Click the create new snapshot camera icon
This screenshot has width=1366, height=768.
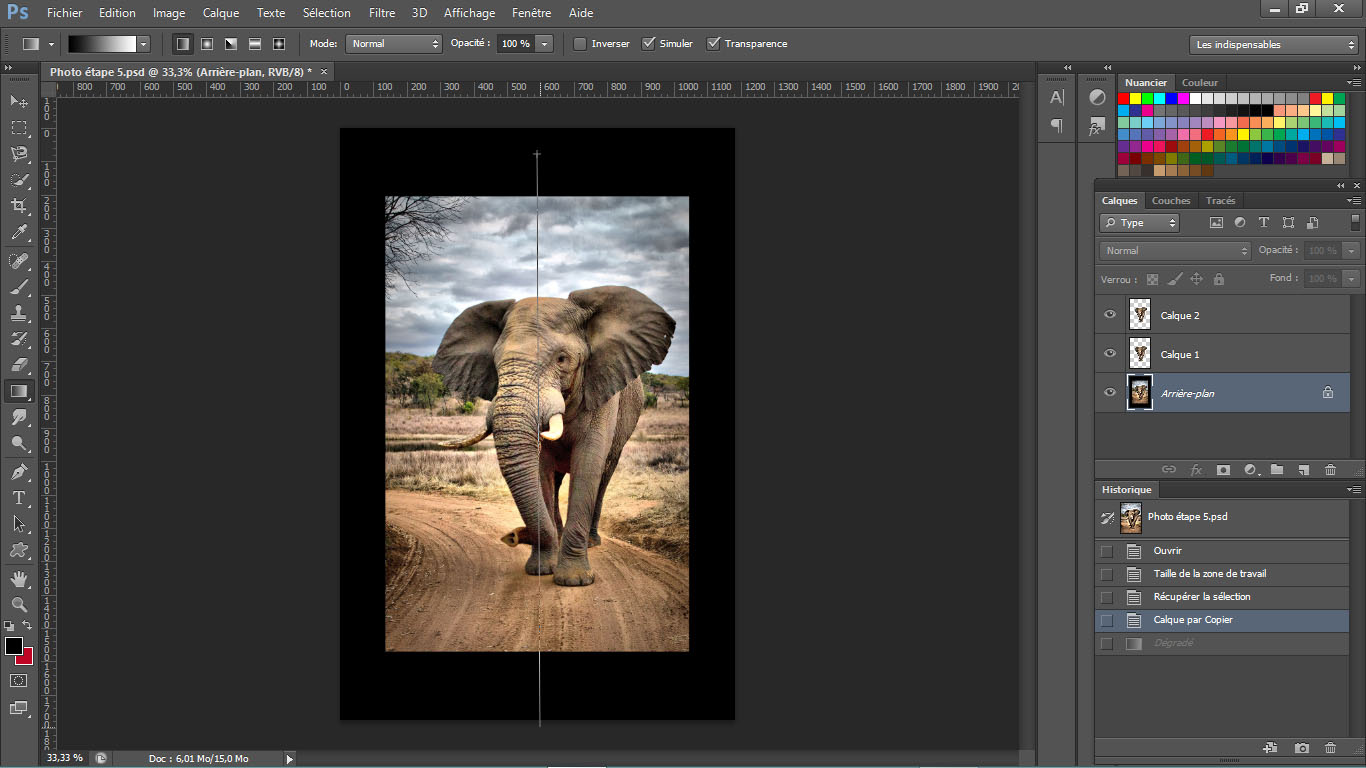tap(1302, 748)
